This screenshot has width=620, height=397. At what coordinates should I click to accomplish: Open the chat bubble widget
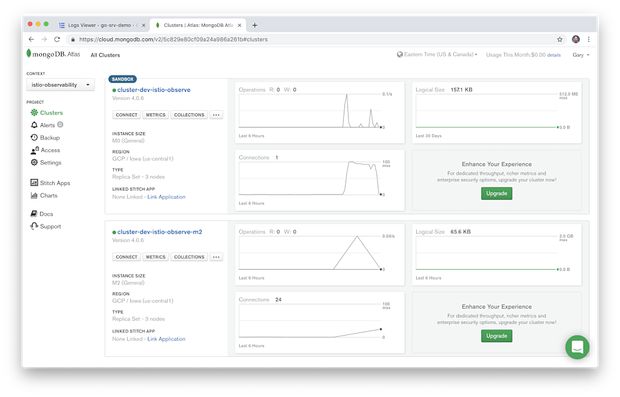pyautogui.click(x=577, y=347)
